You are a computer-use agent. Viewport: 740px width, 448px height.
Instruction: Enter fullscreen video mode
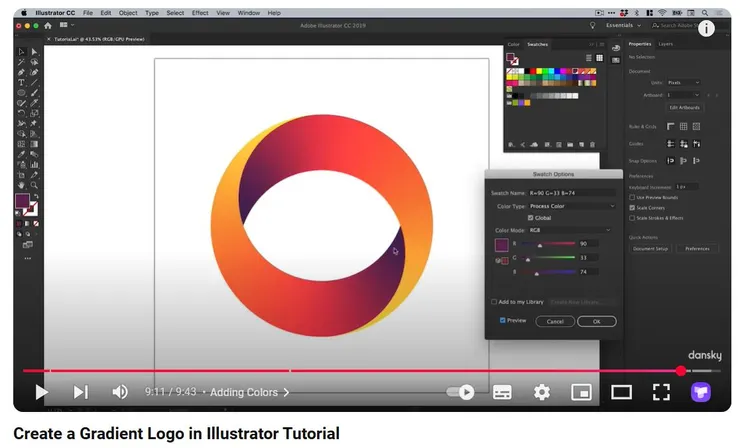click(661, 392)
